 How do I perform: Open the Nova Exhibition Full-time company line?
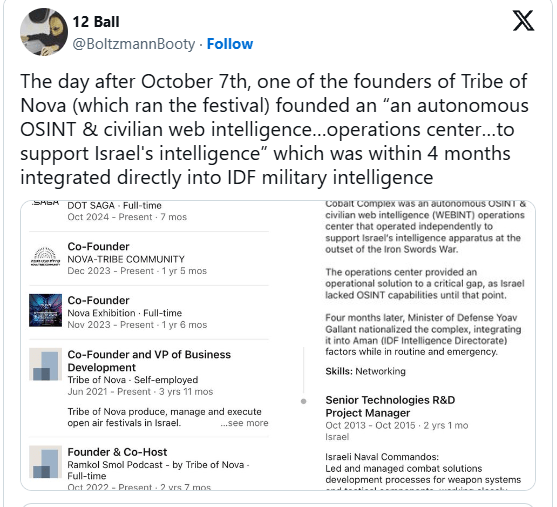coord(125,313)
